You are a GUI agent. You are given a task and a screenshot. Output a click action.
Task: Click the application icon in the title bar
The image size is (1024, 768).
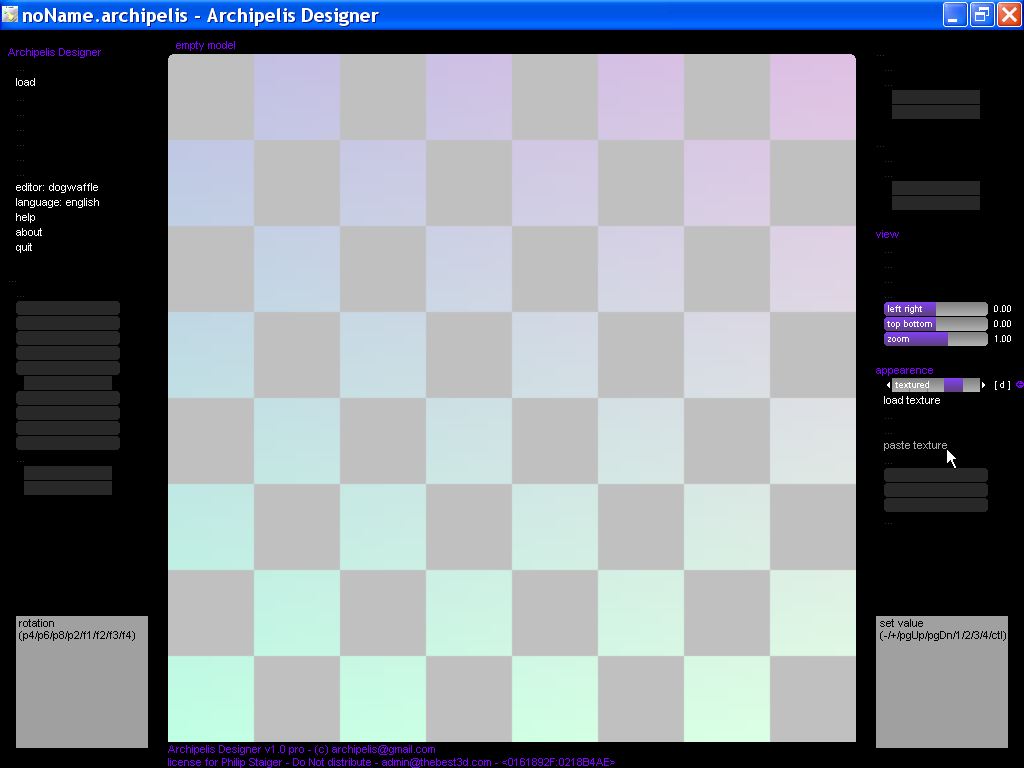[10, 15]
